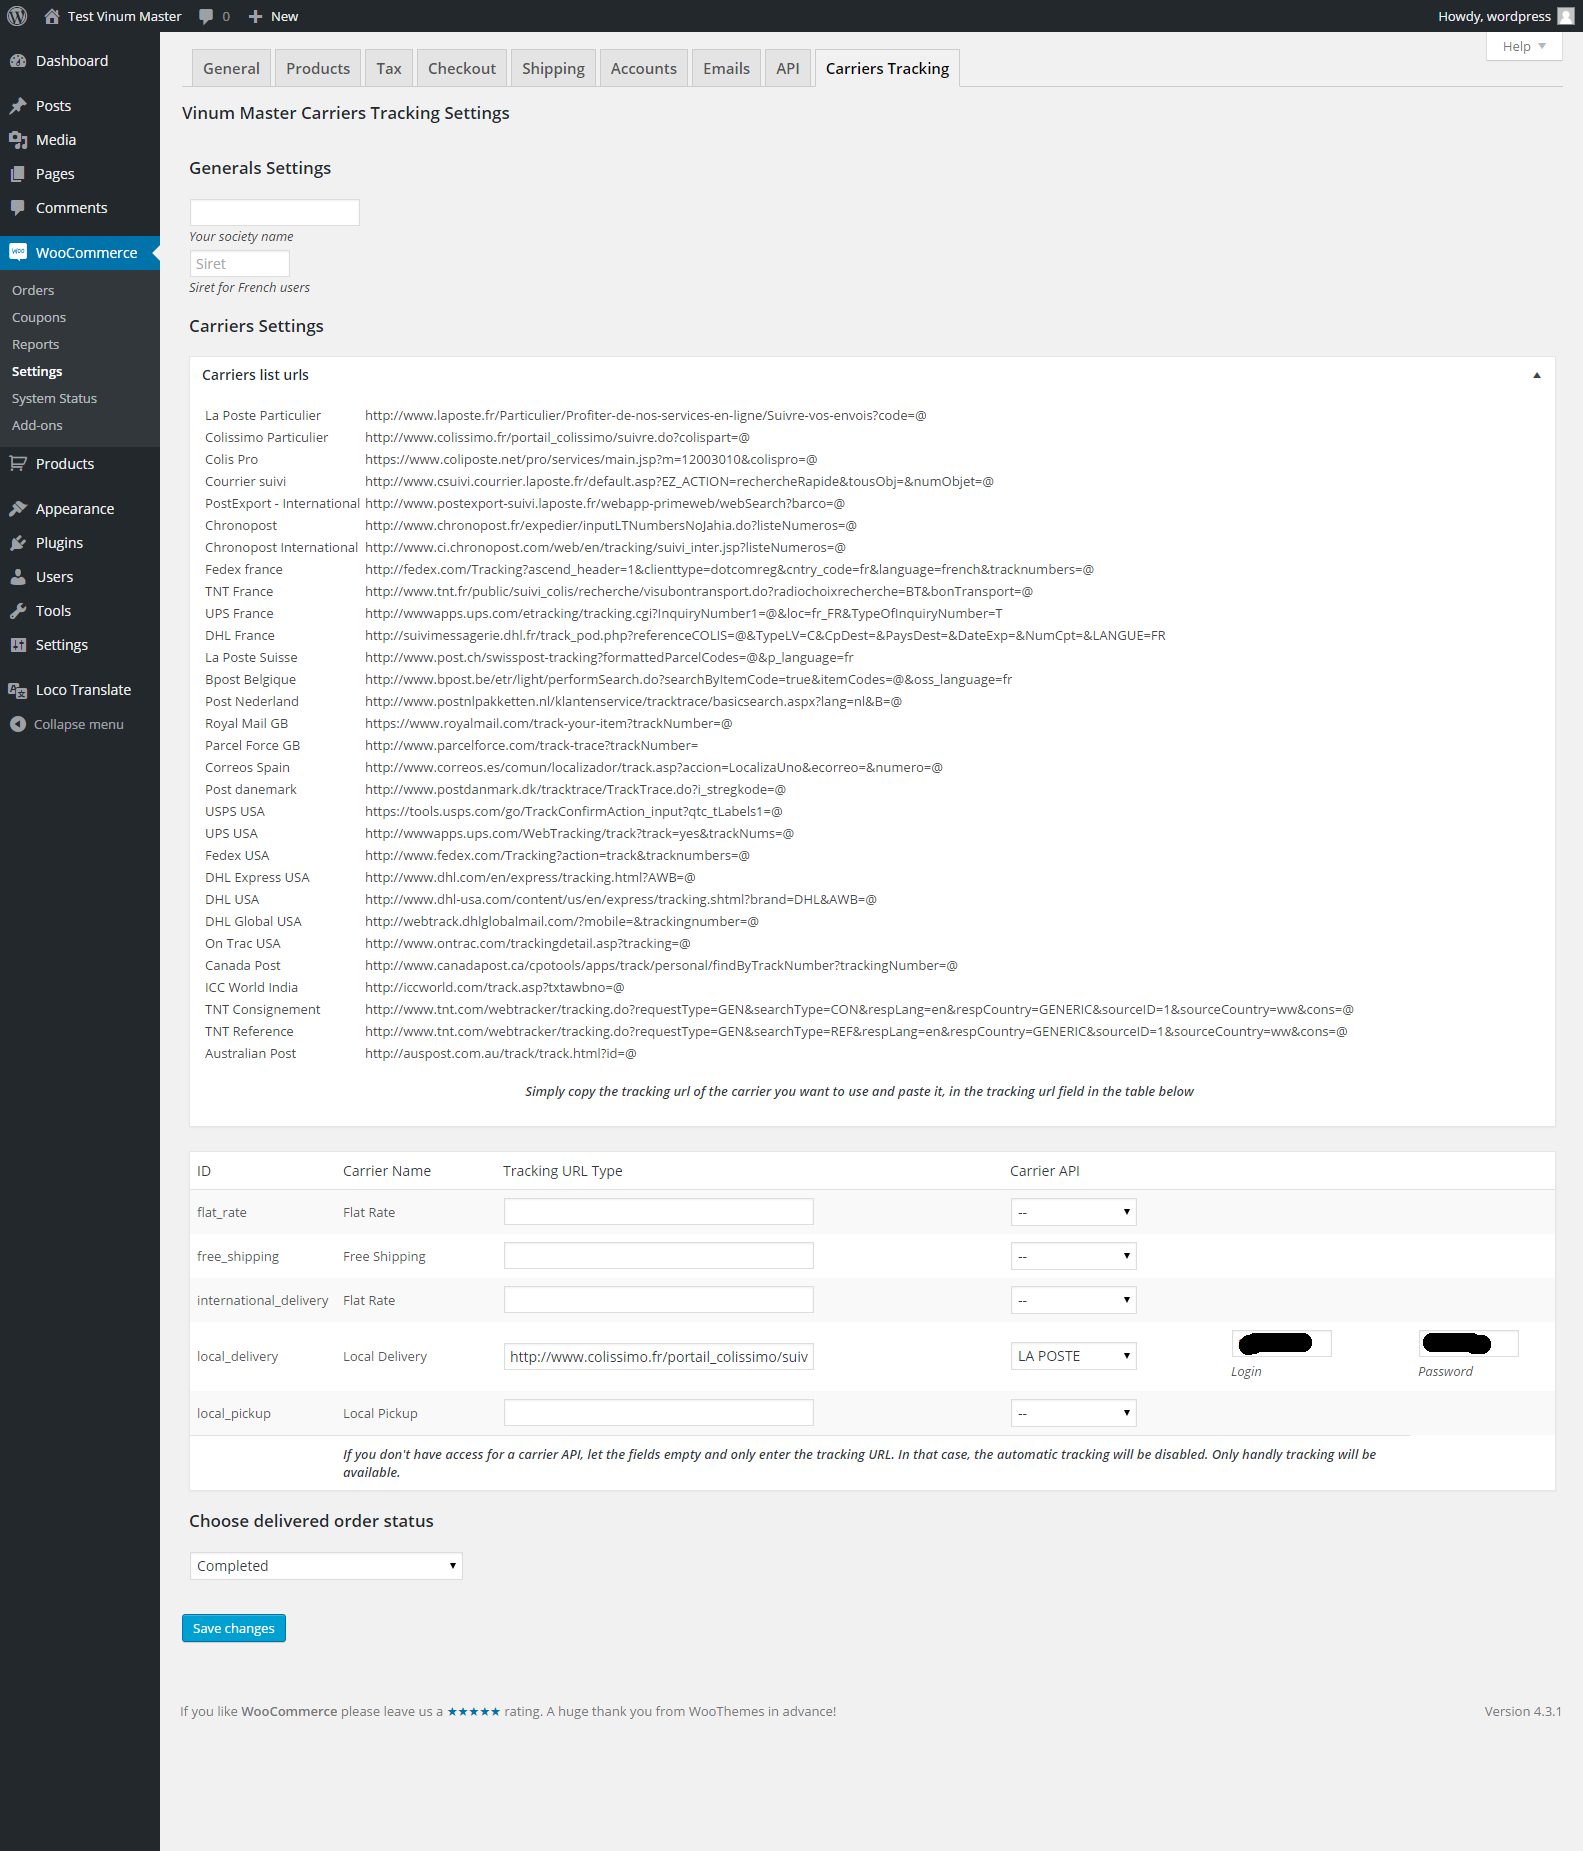Screen dimensions: 1583x1851
Task: Click the Products cart icon
Action: tap(18, 464)
